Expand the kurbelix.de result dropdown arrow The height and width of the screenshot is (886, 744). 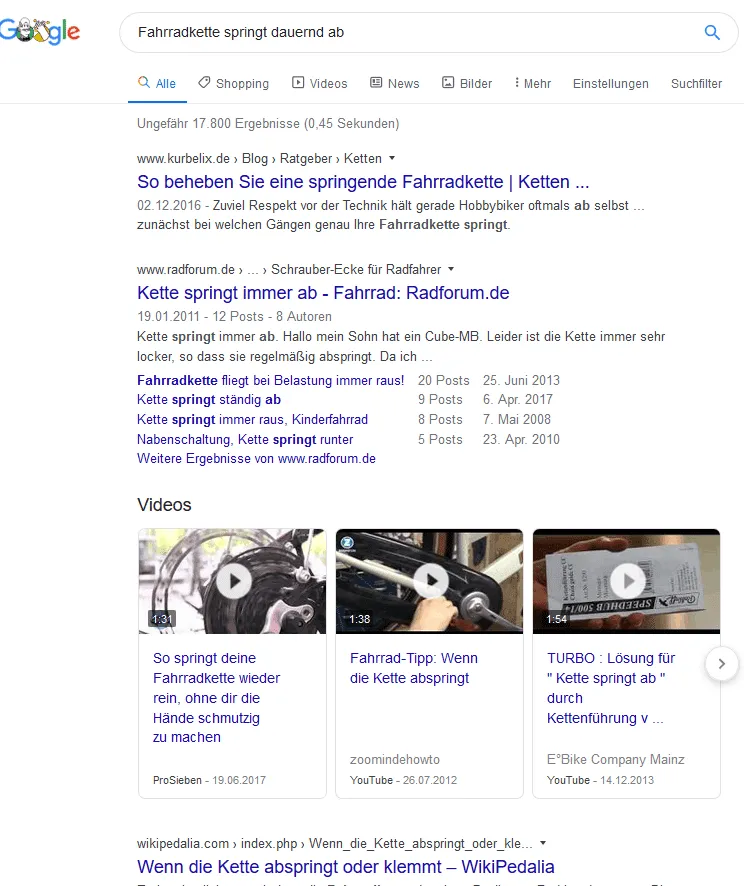(392, 158)
